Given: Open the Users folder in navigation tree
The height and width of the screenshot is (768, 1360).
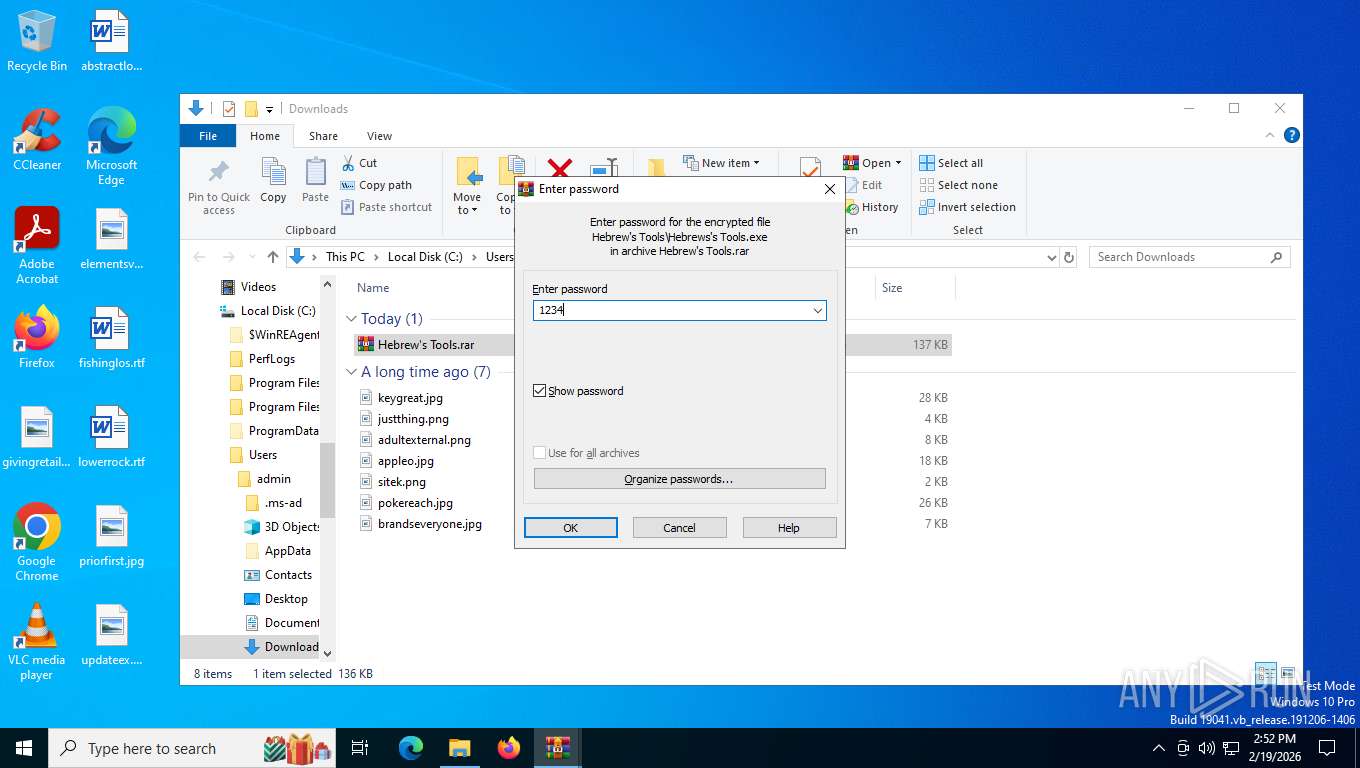Looking at the screenshot, I should click(x=263, y=455).
